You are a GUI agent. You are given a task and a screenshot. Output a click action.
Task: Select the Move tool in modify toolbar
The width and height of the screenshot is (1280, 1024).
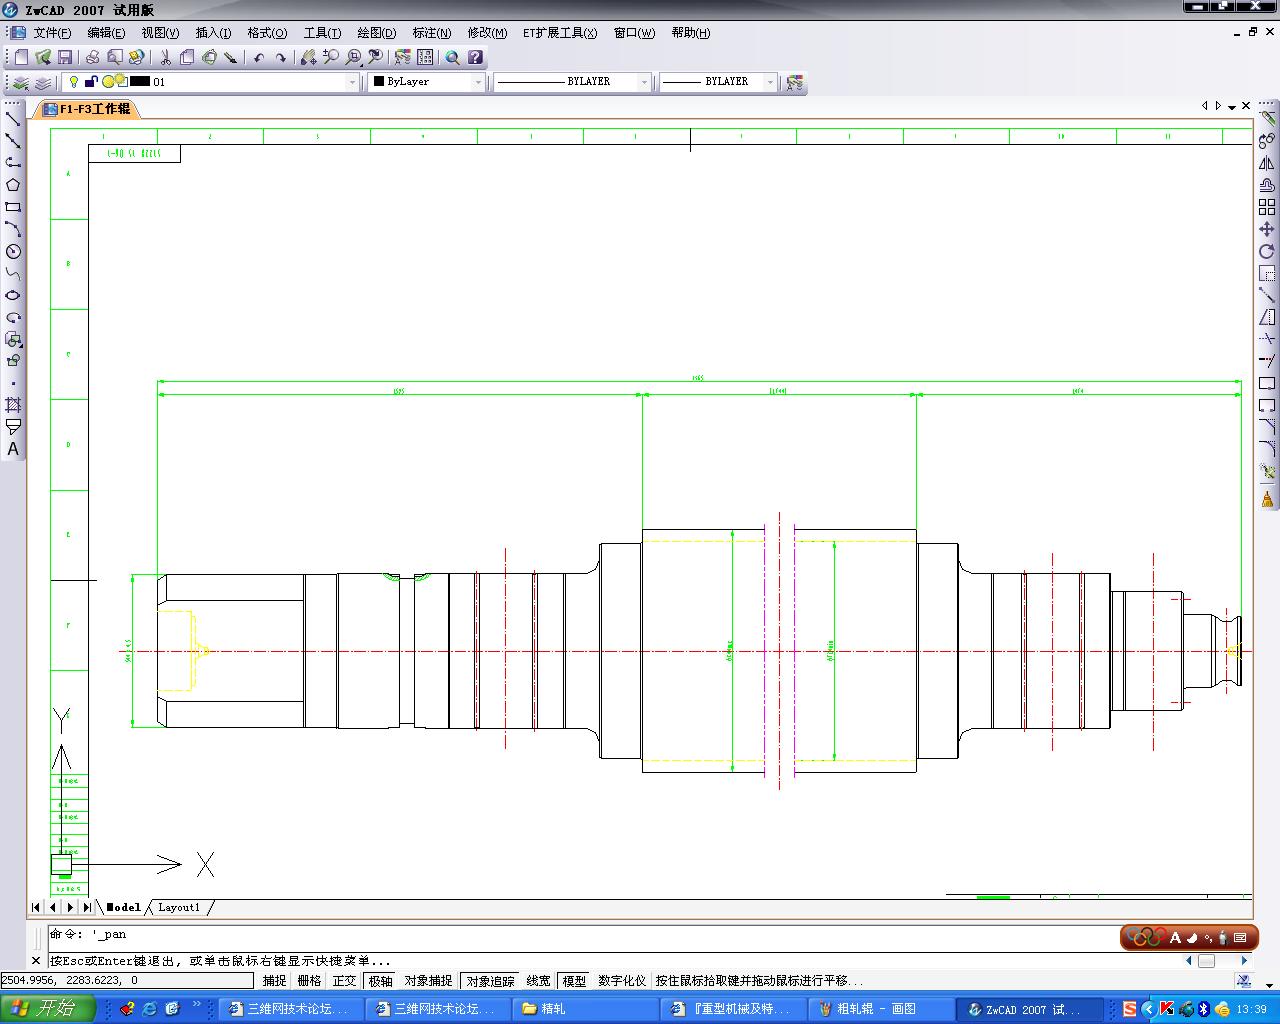click(1267, 229)
